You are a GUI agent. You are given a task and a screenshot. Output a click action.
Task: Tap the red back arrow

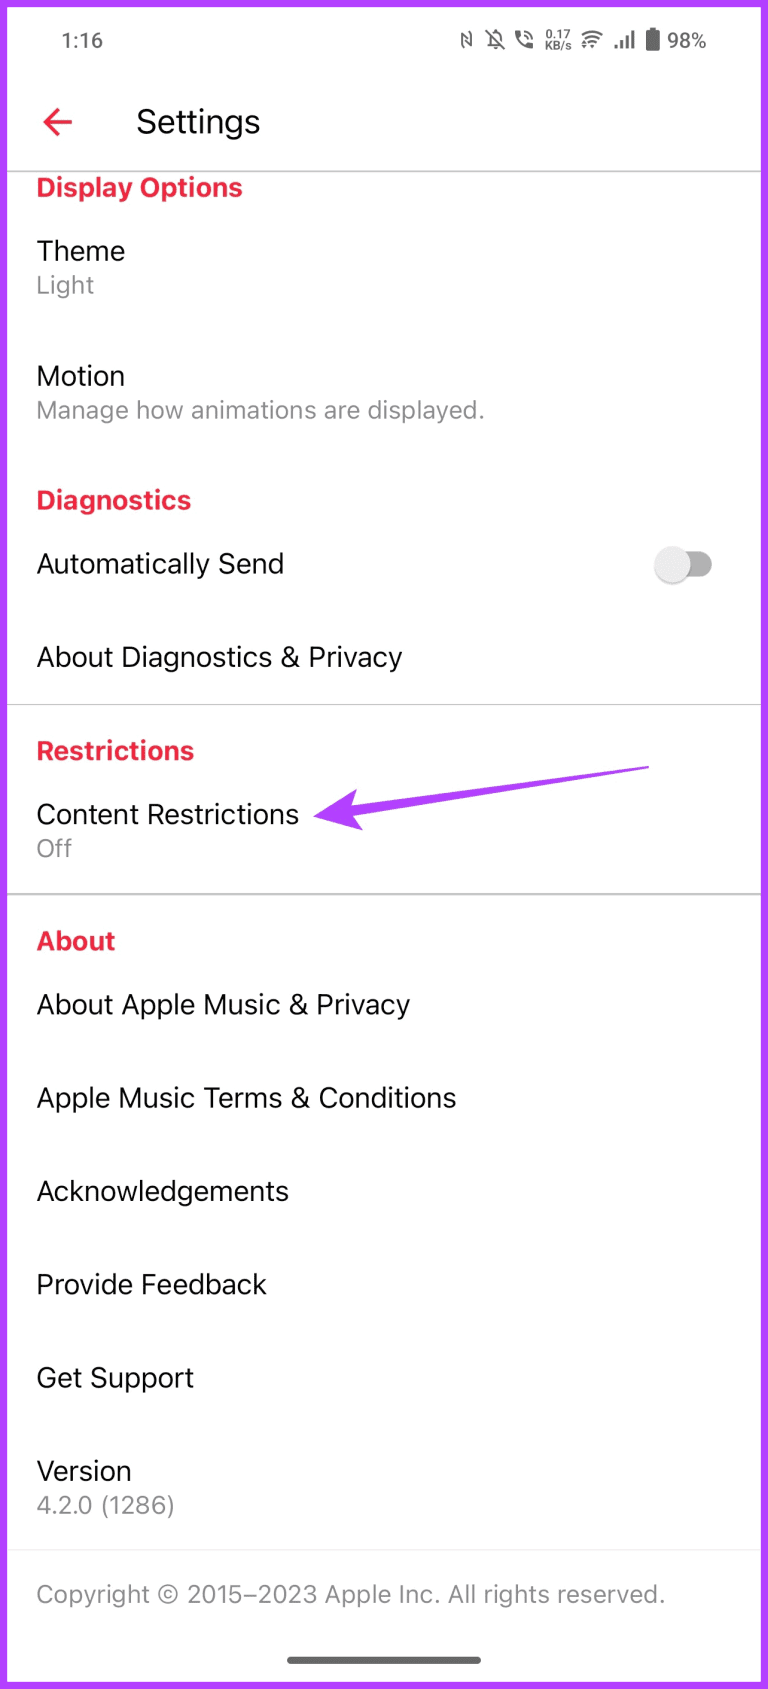point(57,122)
